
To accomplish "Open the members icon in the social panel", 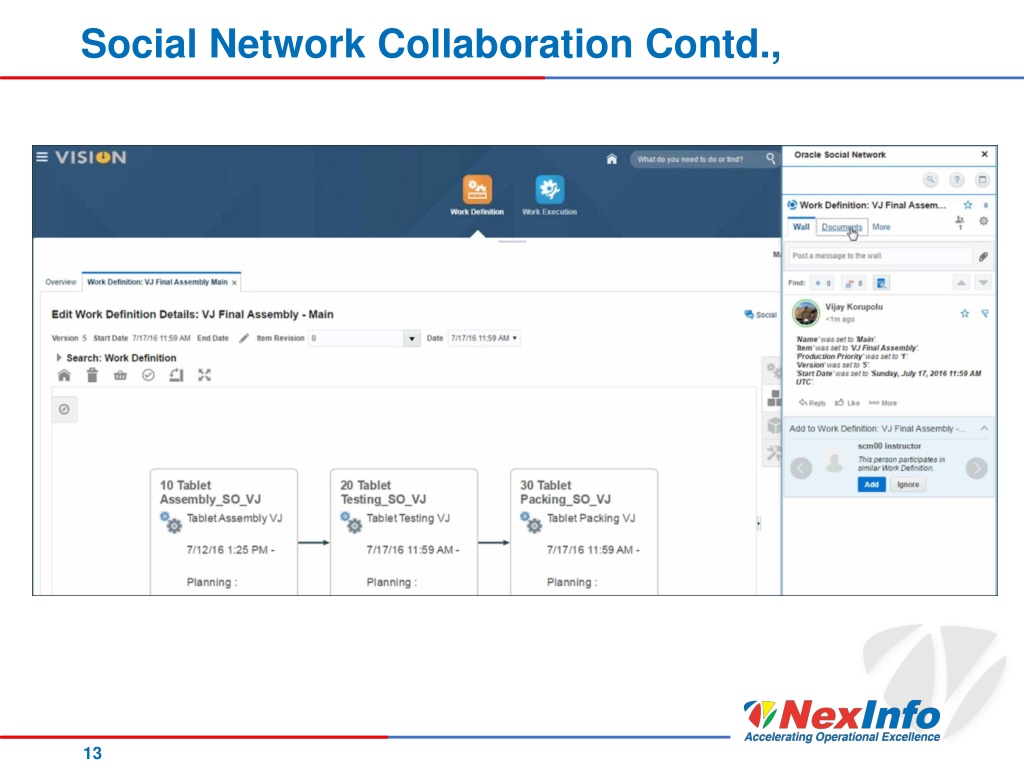I will point(959,222).
